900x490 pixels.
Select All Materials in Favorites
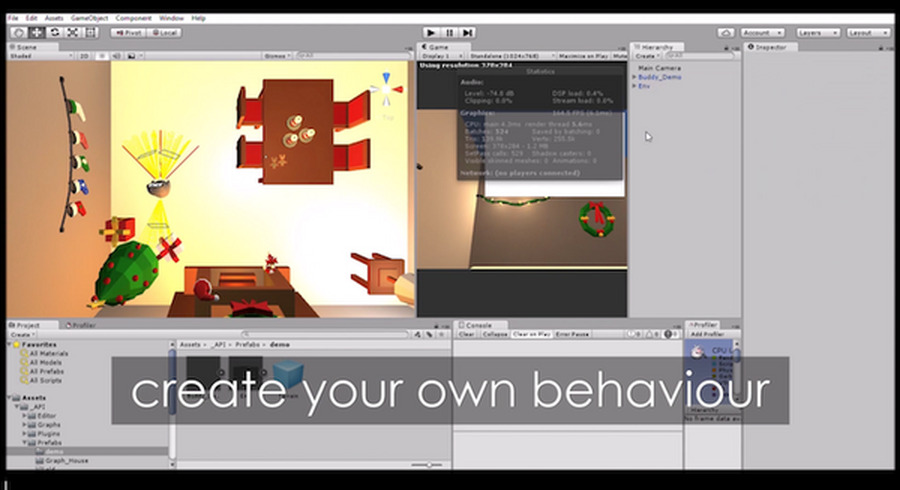[47, 353]
